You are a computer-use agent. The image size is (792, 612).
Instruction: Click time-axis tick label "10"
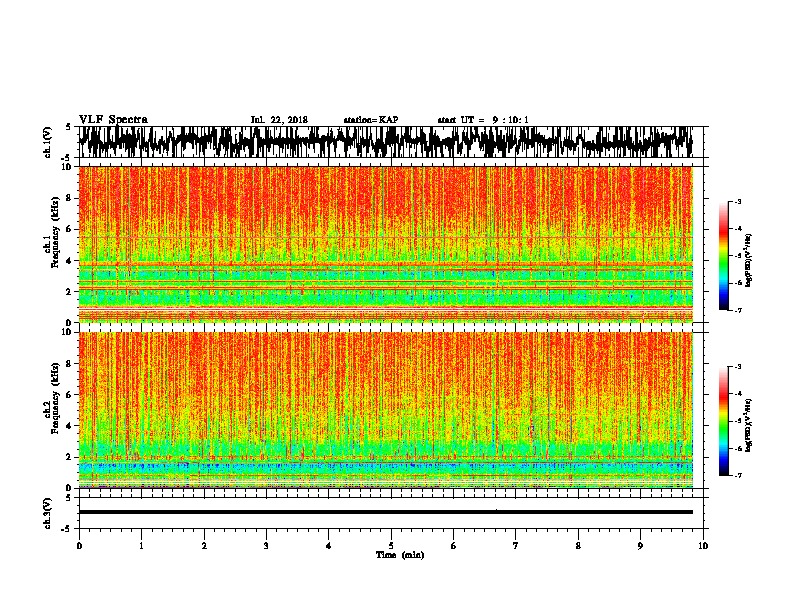(703, 546)
